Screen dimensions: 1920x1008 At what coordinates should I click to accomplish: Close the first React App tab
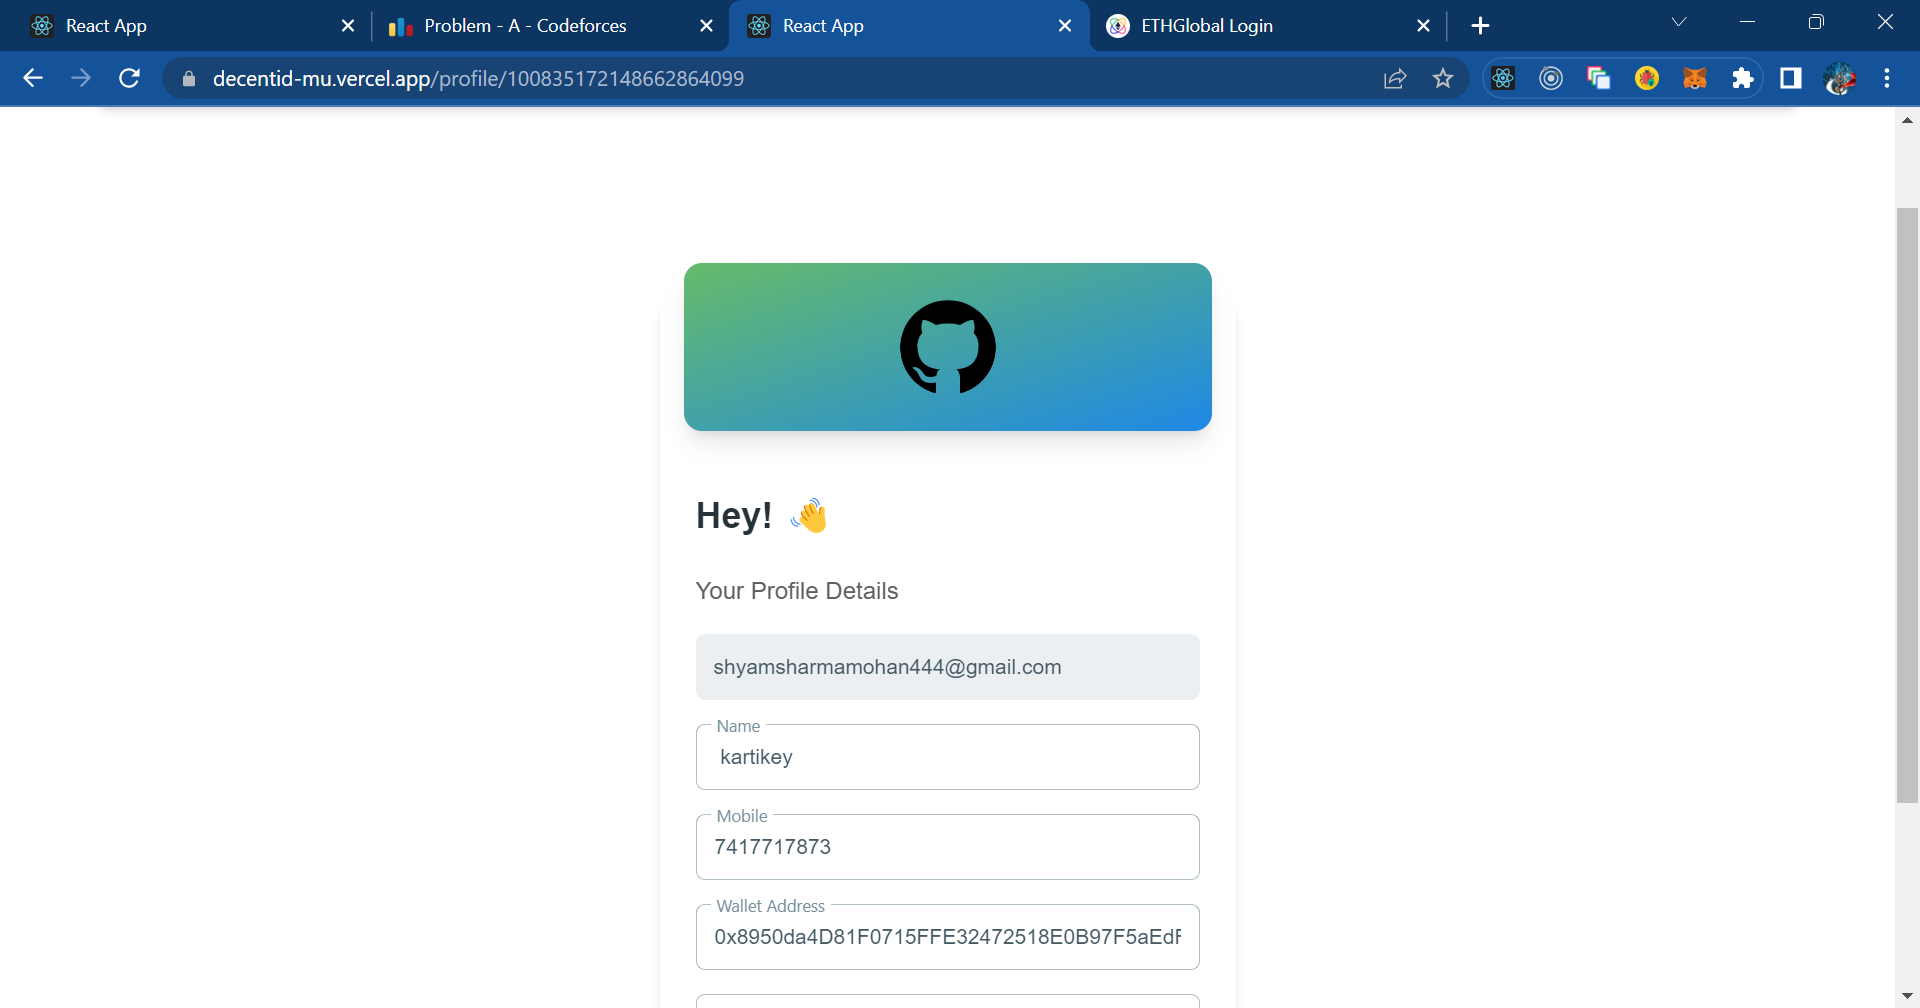coord(348,26)
